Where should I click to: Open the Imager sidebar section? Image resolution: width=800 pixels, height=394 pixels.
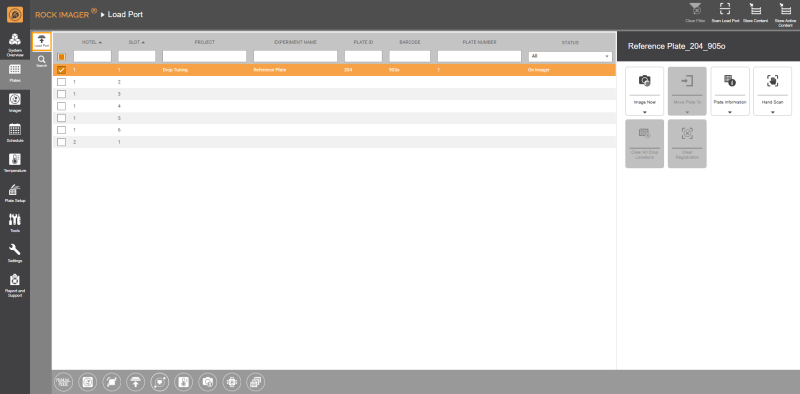pyautogui.click(x=15, y=103)
